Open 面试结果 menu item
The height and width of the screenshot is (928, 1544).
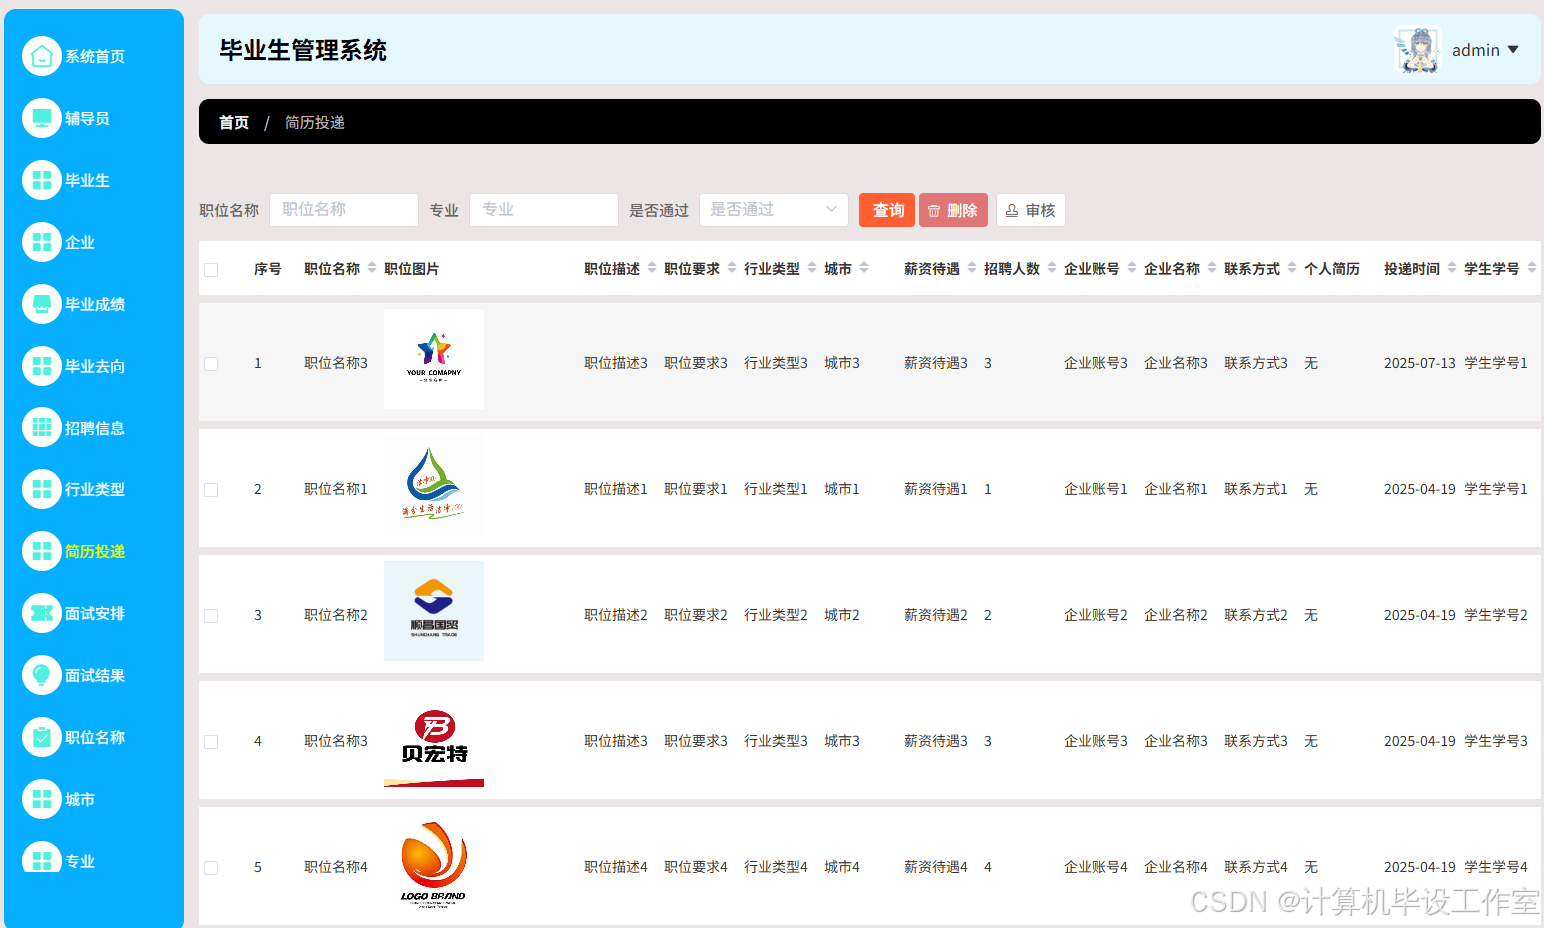(95, 676)
